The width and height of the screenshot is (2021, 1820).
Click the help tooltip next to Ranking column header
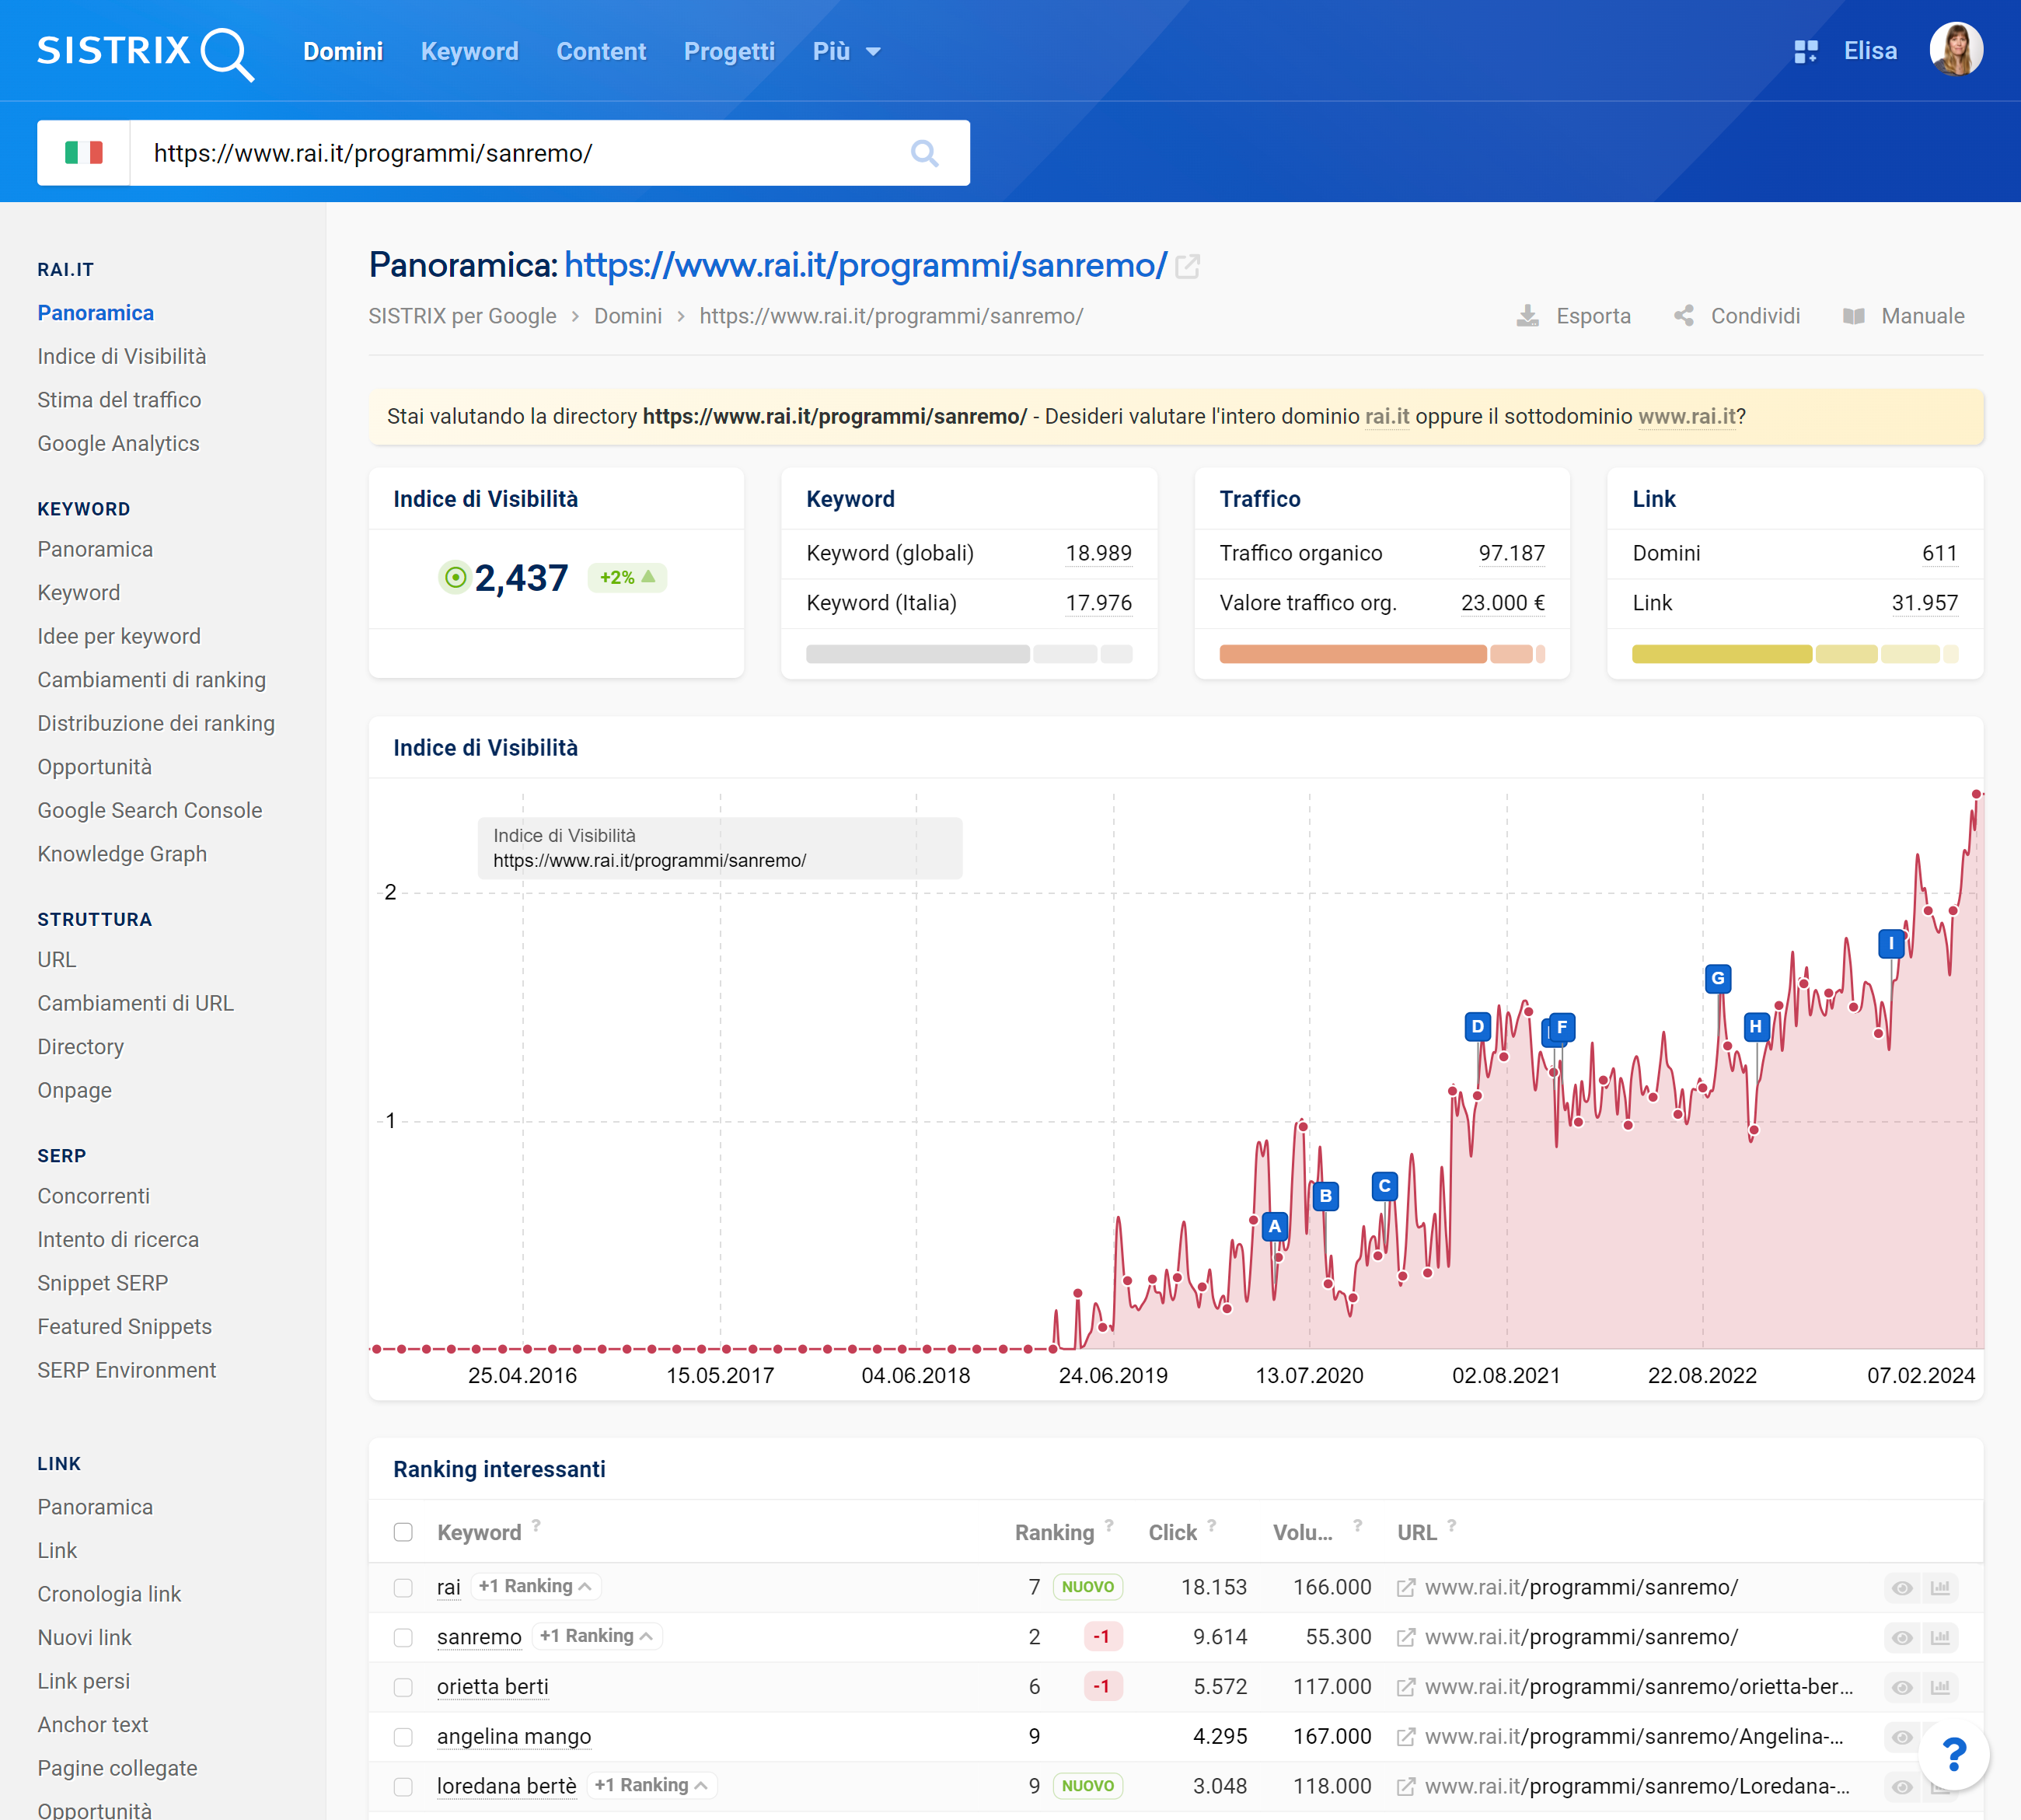[1108, 1525]
